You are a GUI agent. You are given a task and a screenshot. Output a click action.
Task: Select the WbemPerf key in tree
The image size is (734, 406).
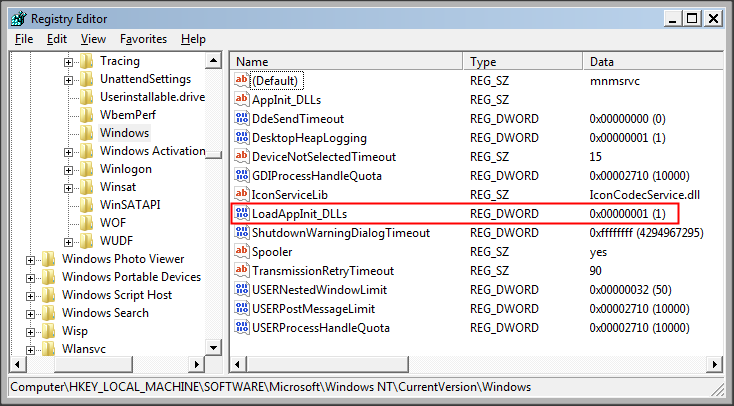(x=127, y=115)
